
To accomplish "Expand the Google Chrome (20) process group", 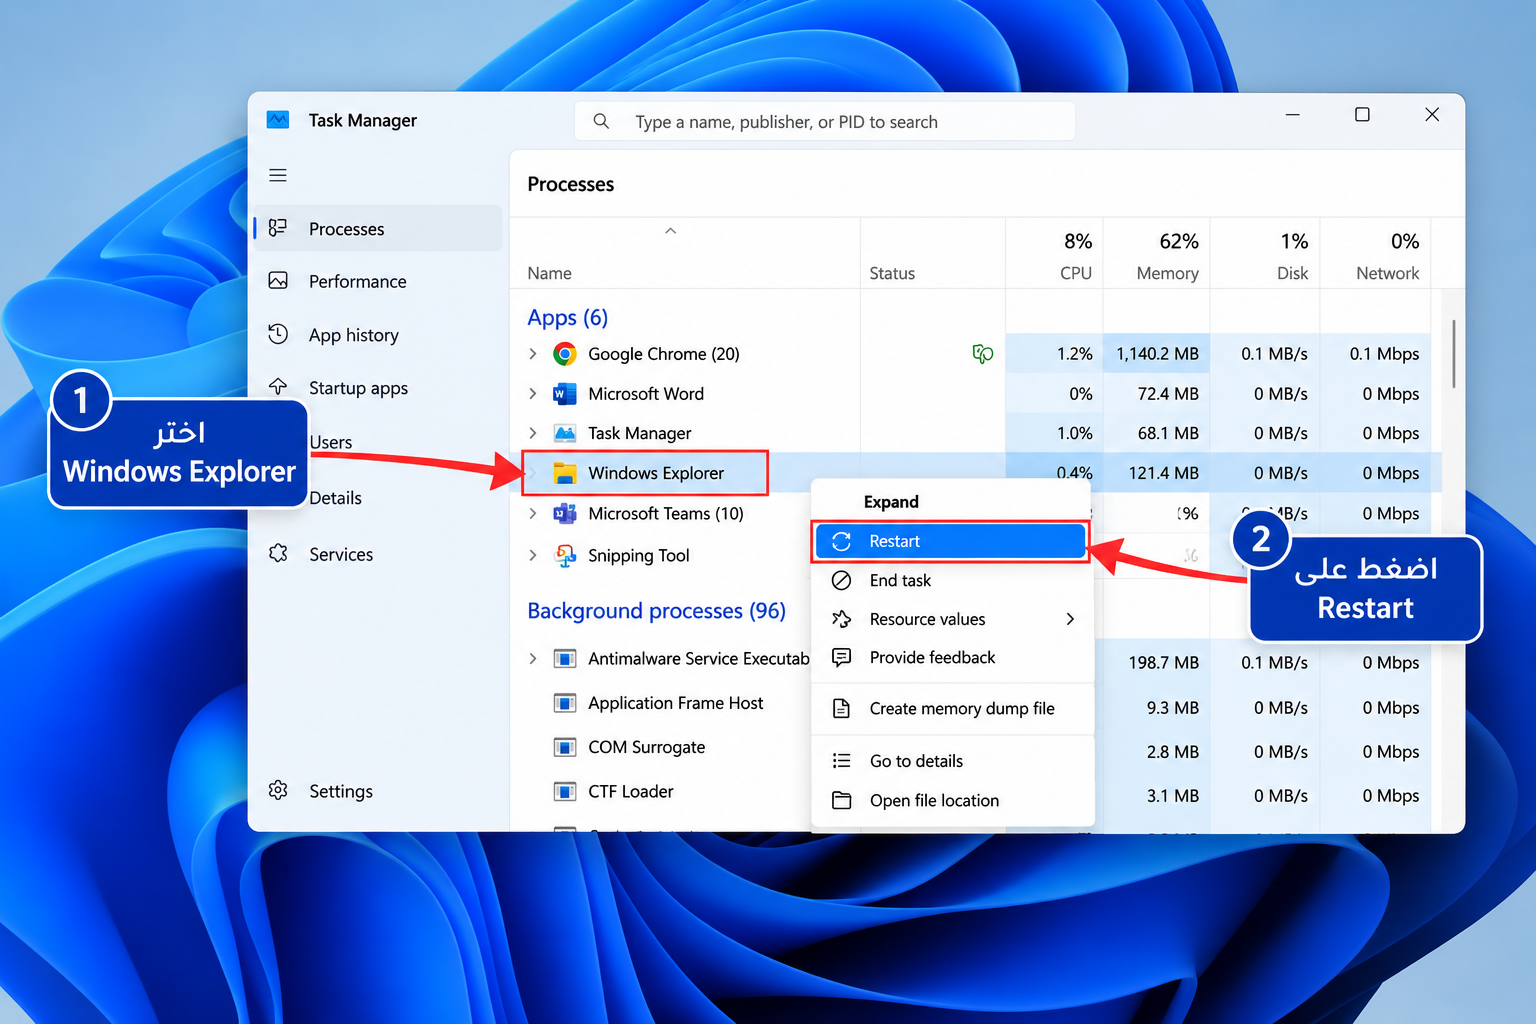I will pos(533,354).
